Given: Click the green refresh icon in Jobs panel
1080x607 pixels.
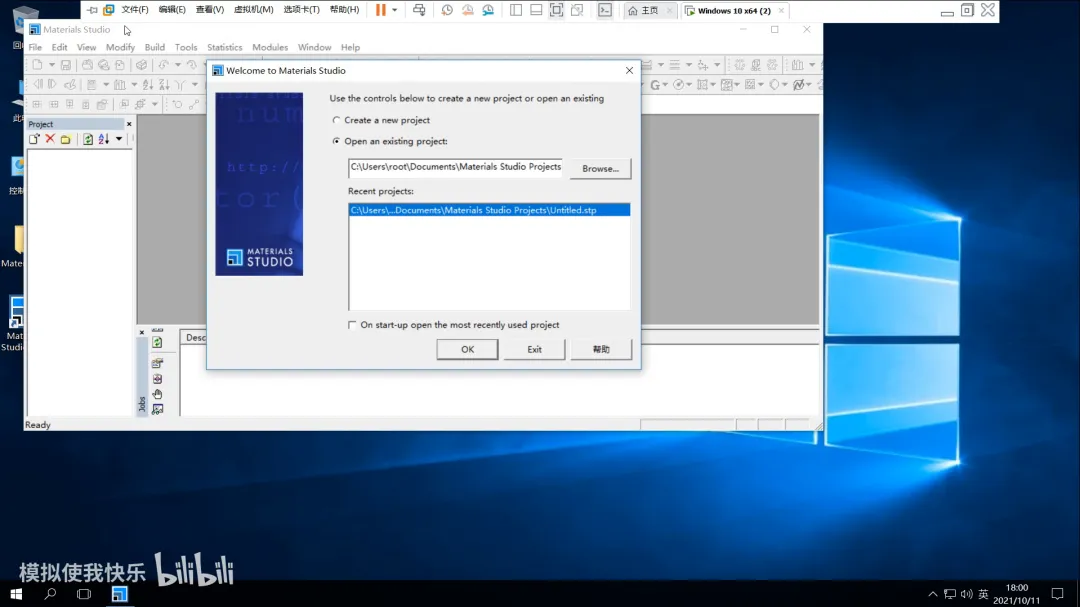Looking at the screenshot, I should (x=157, y=342).
